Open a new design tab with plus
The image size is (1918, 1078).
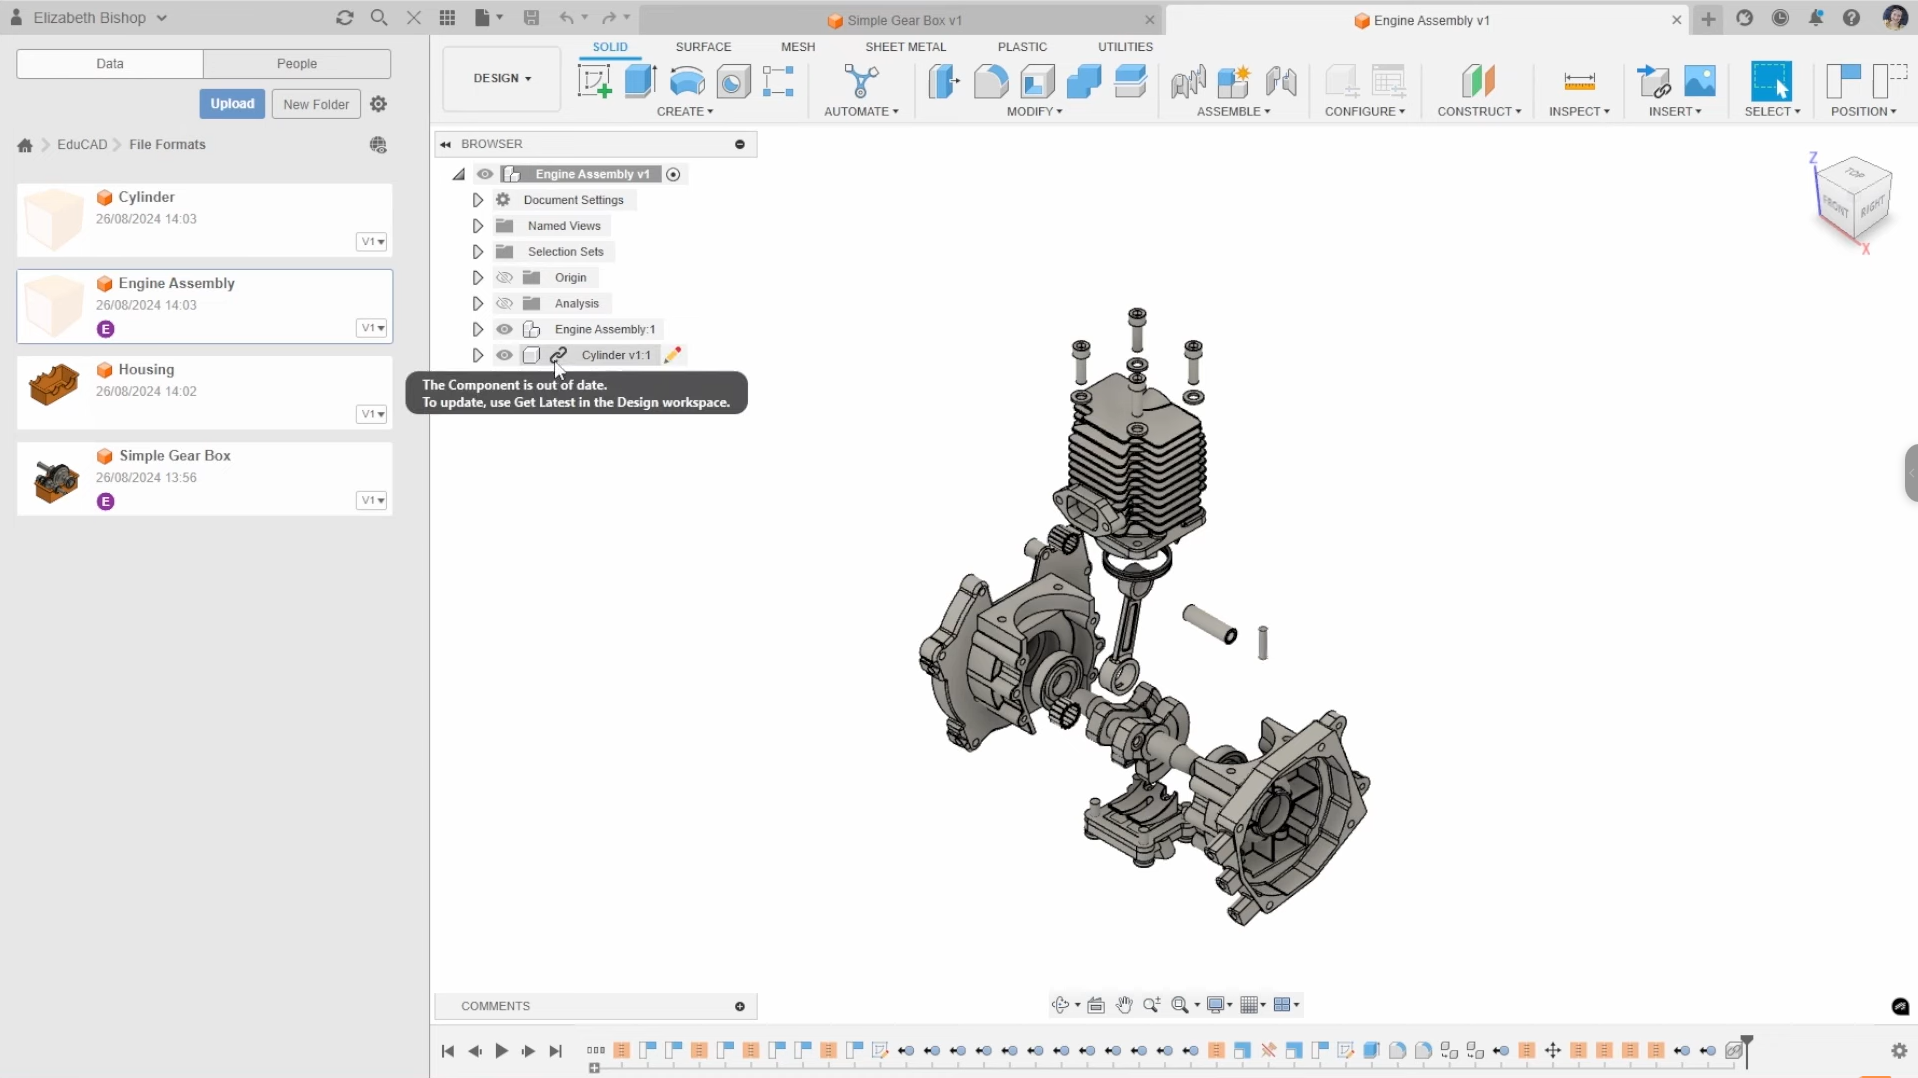point(1708,19)
